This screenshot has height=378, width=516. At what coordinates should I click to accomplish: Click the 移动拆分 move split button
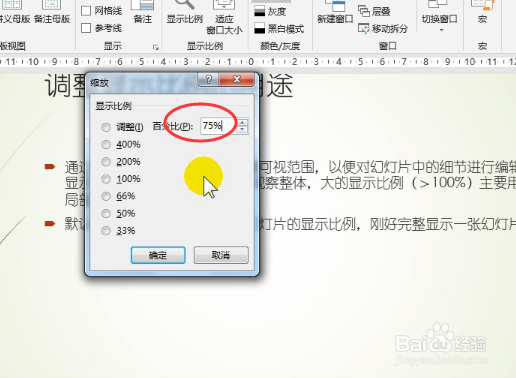coord(383,29)
